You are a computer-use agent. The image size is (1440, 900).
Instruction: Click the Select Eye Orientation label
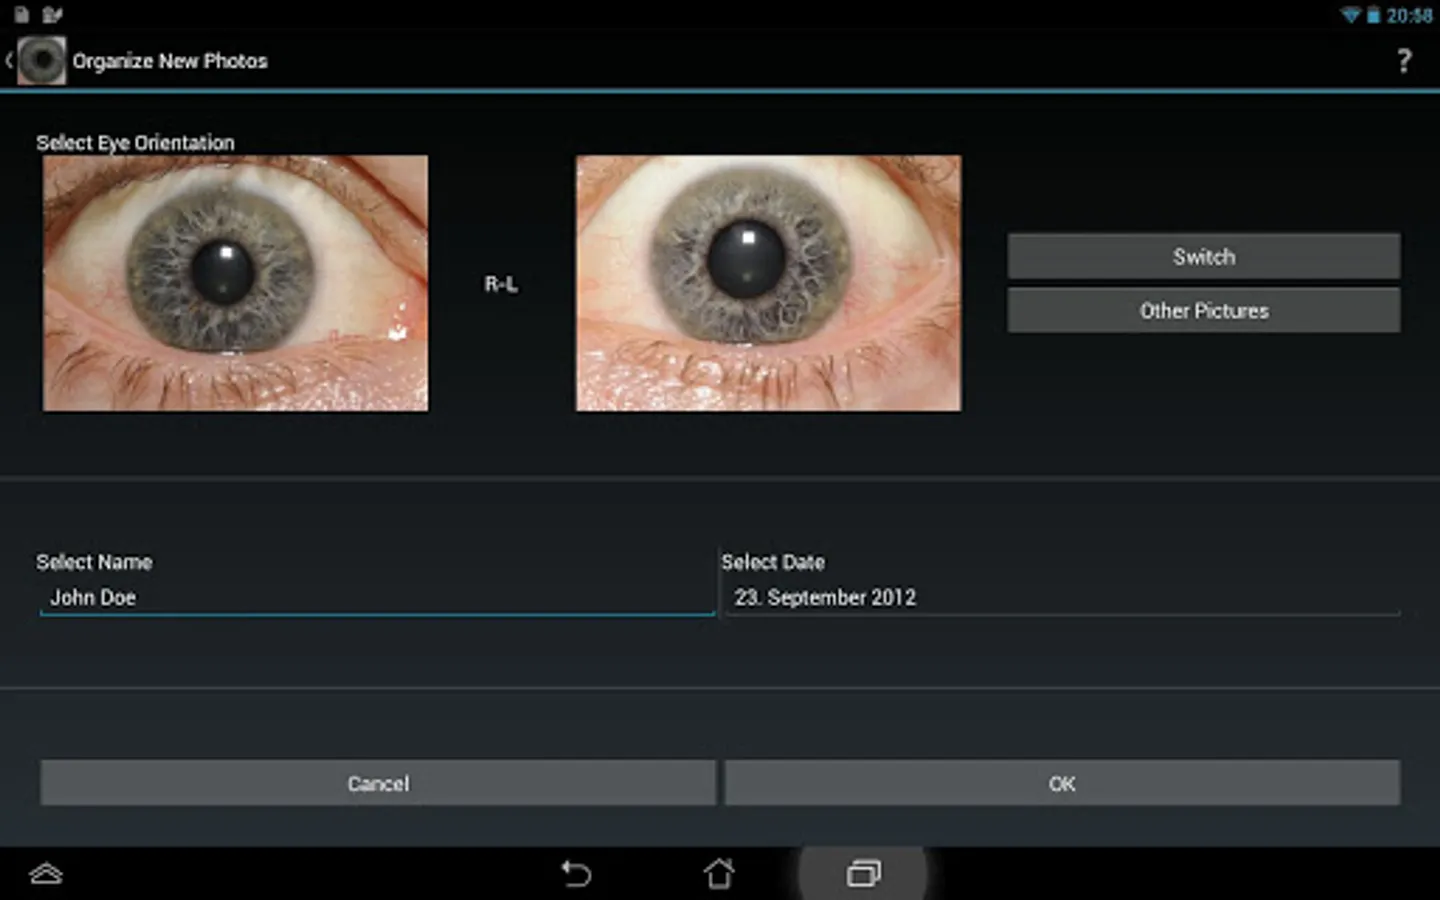(136, 143)
